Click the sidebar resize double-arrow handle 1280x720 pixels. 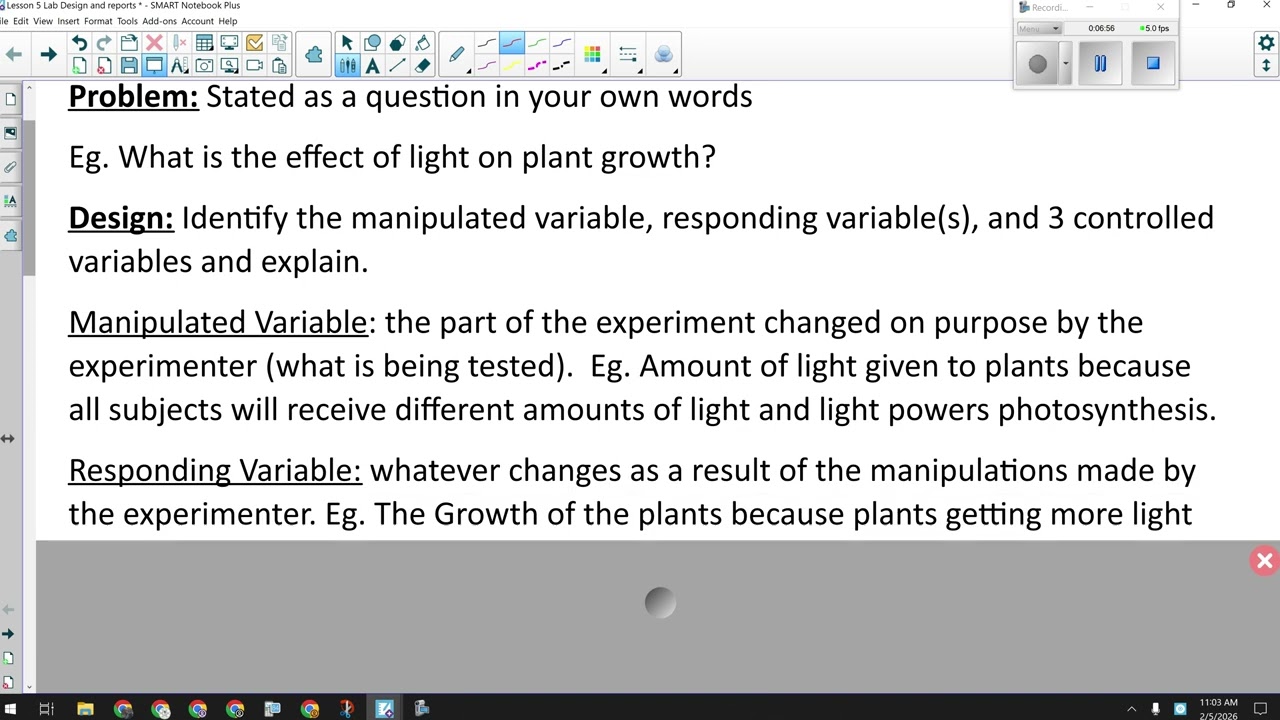click(x=7, y=438)
